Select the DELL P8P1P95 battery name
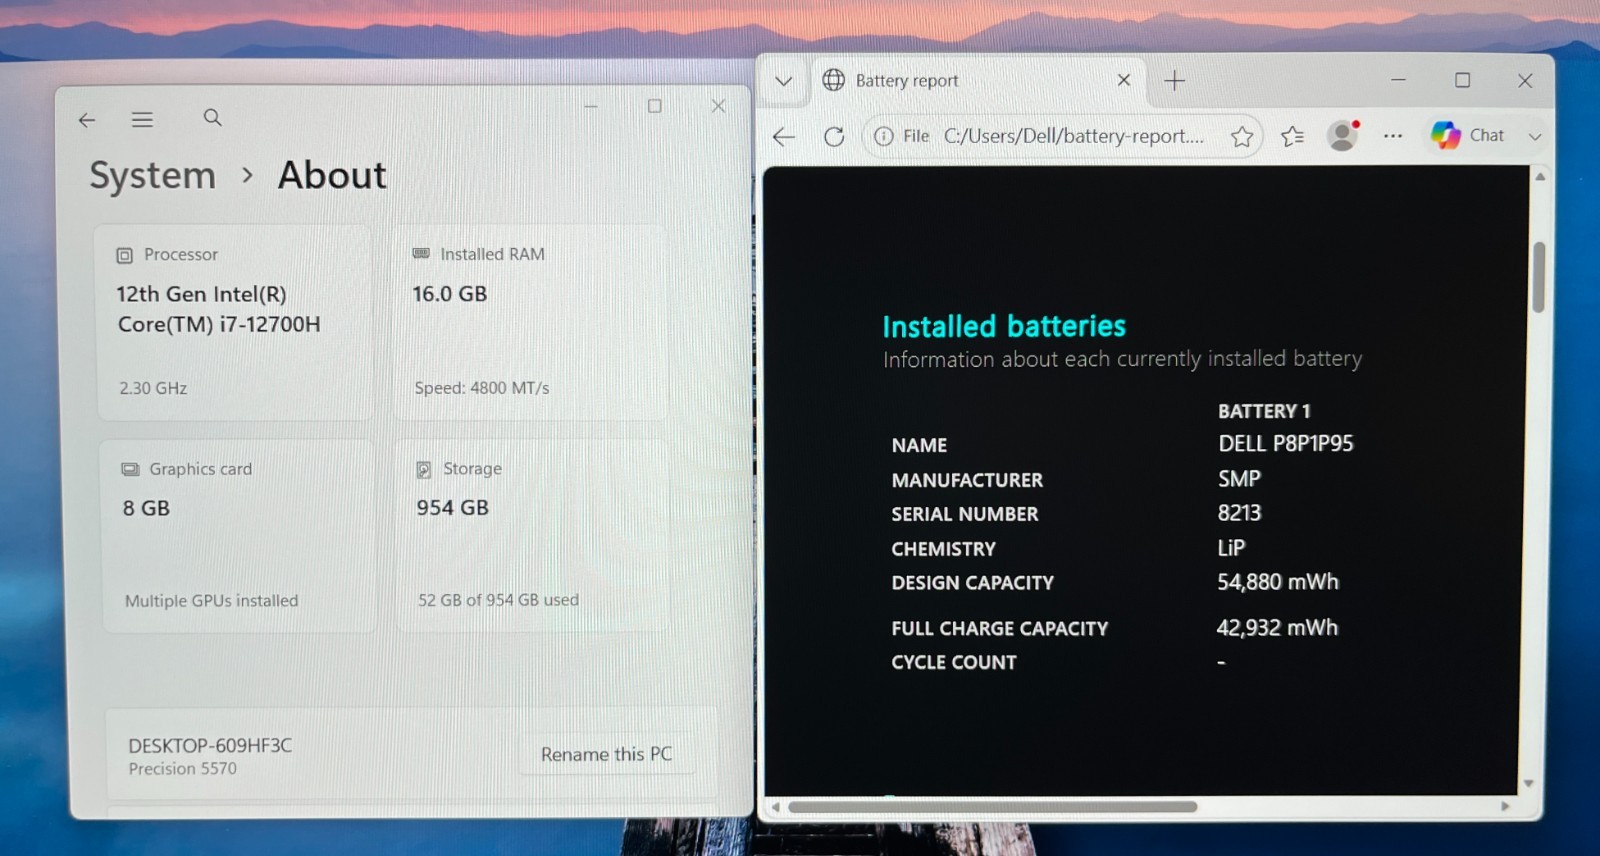Screen dimensions: 1600x856 pos(1286,443)
